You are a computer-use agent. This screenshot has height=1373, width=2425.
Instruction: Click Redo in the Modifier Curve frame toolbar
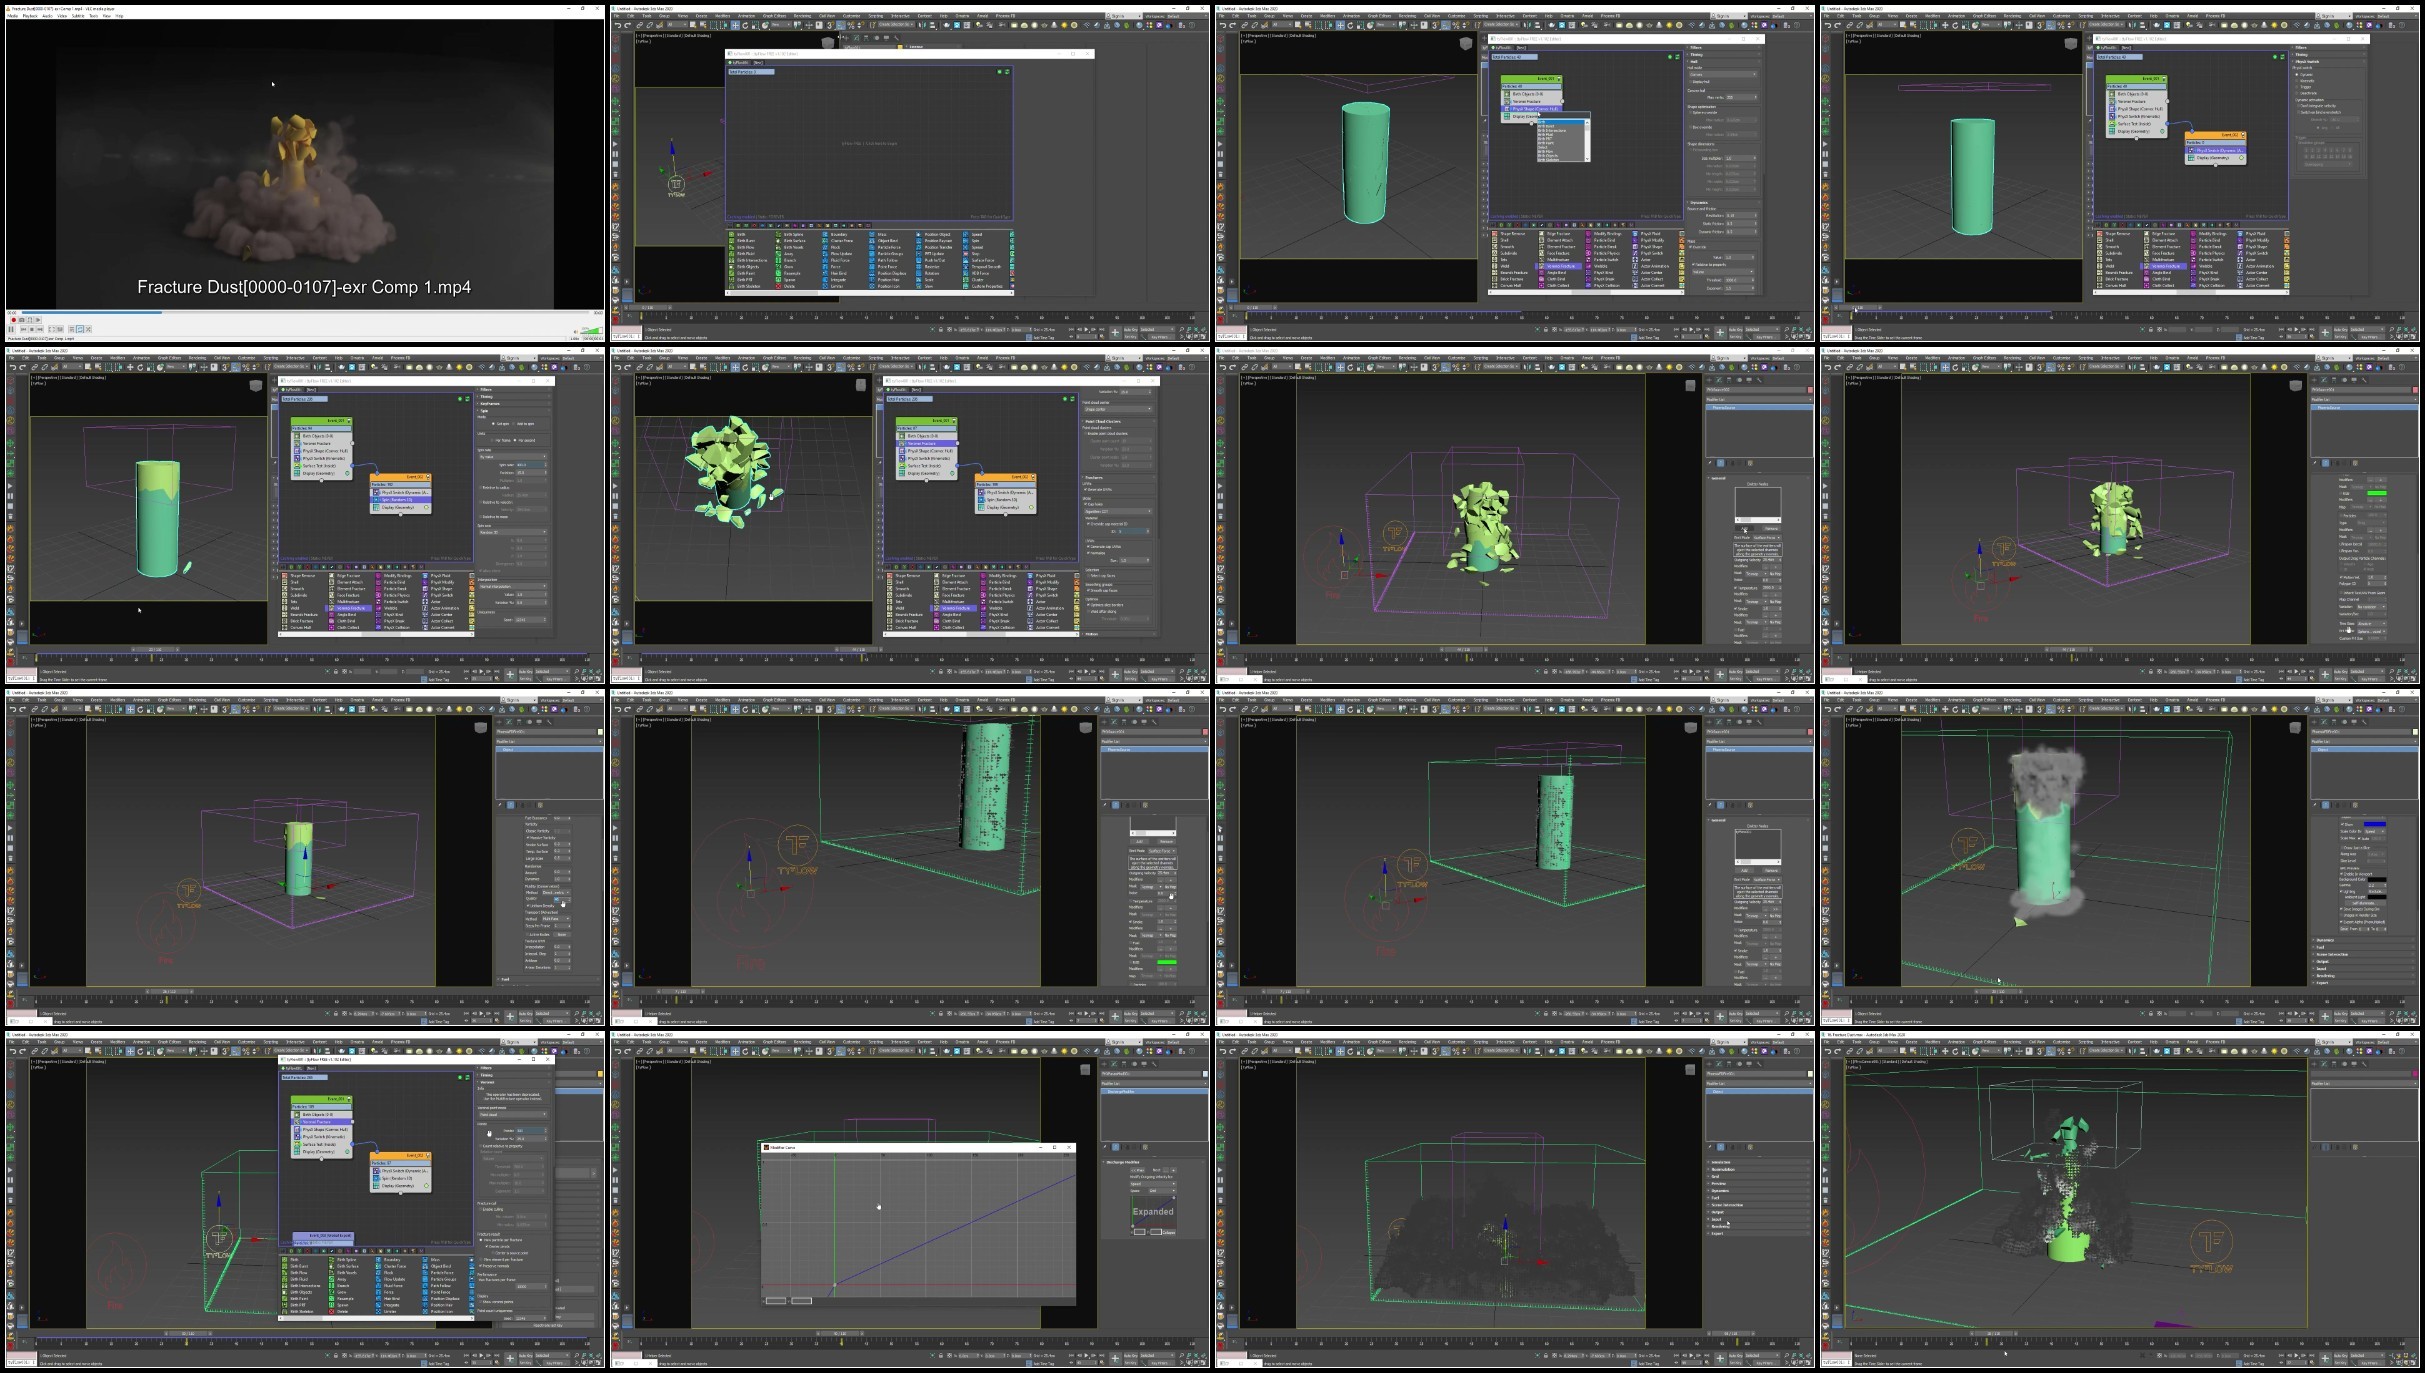tap(629, 1051)
